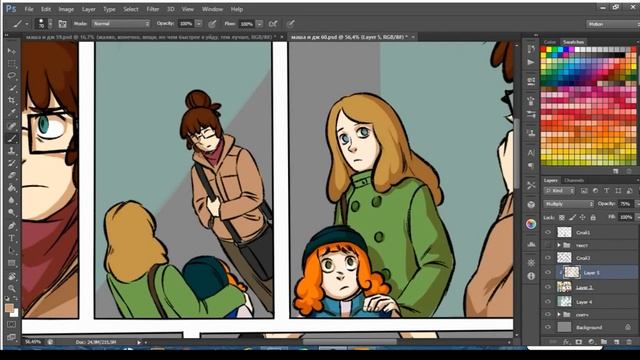Select the Healing Brush tool
640x360 pixels.
pos(11,126)
